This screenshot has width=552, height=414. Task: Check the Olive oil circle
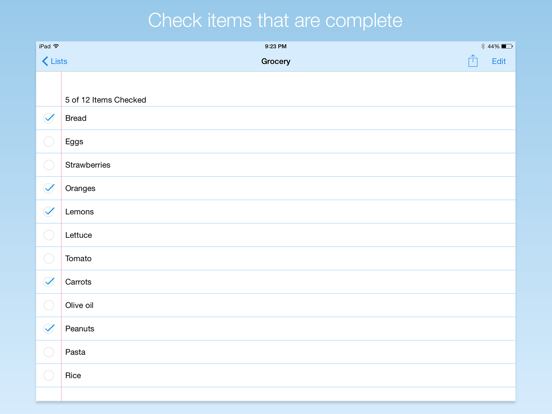pyautogui.click(x=49, y=305)
